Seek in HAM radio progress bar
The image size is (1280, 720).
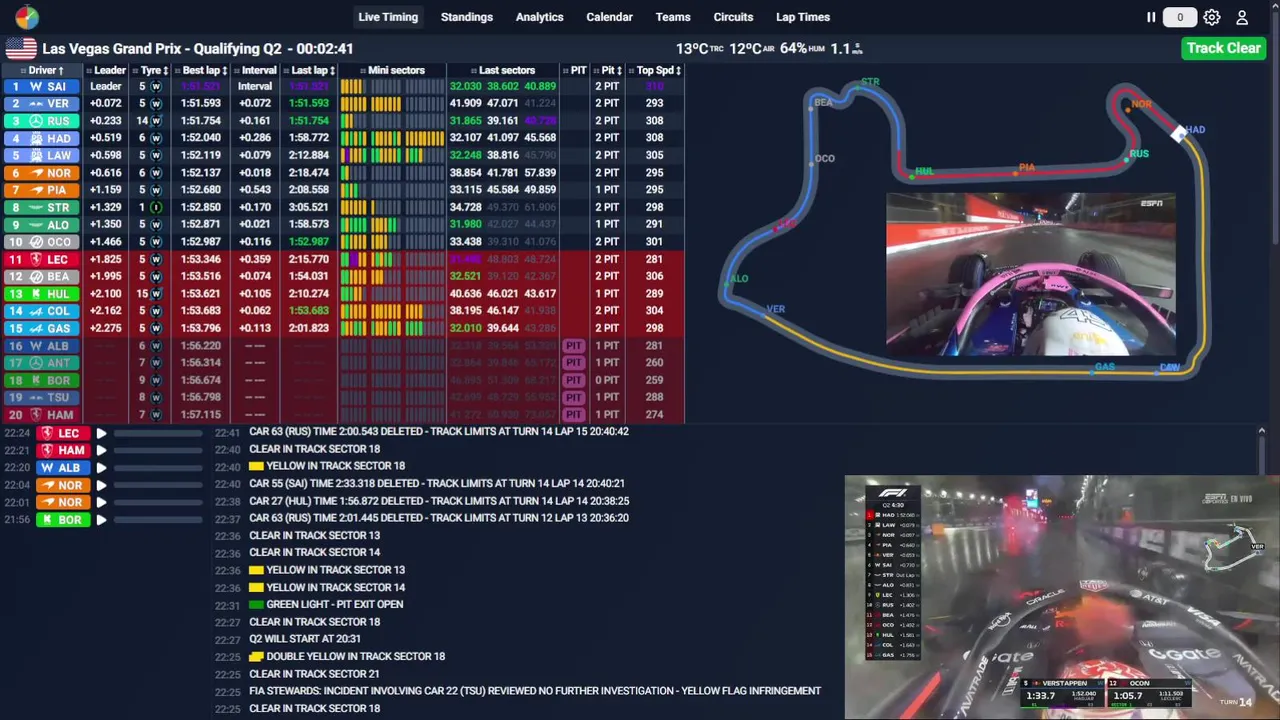157,450
